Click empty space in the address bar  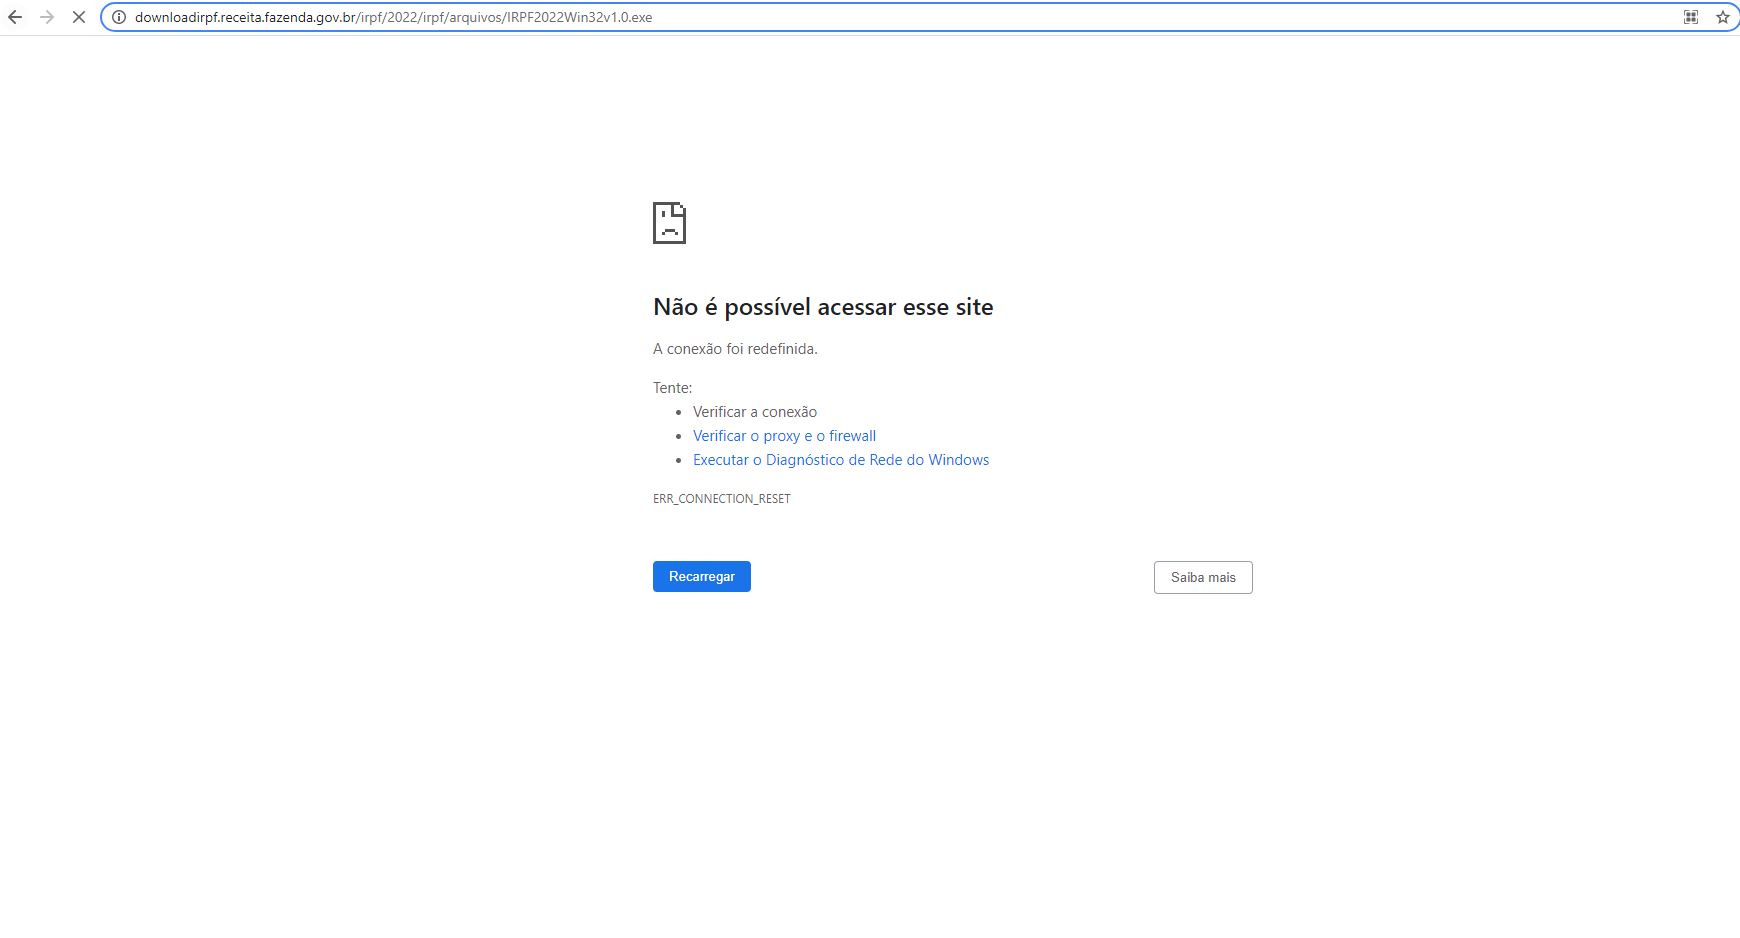(1100, 17)
